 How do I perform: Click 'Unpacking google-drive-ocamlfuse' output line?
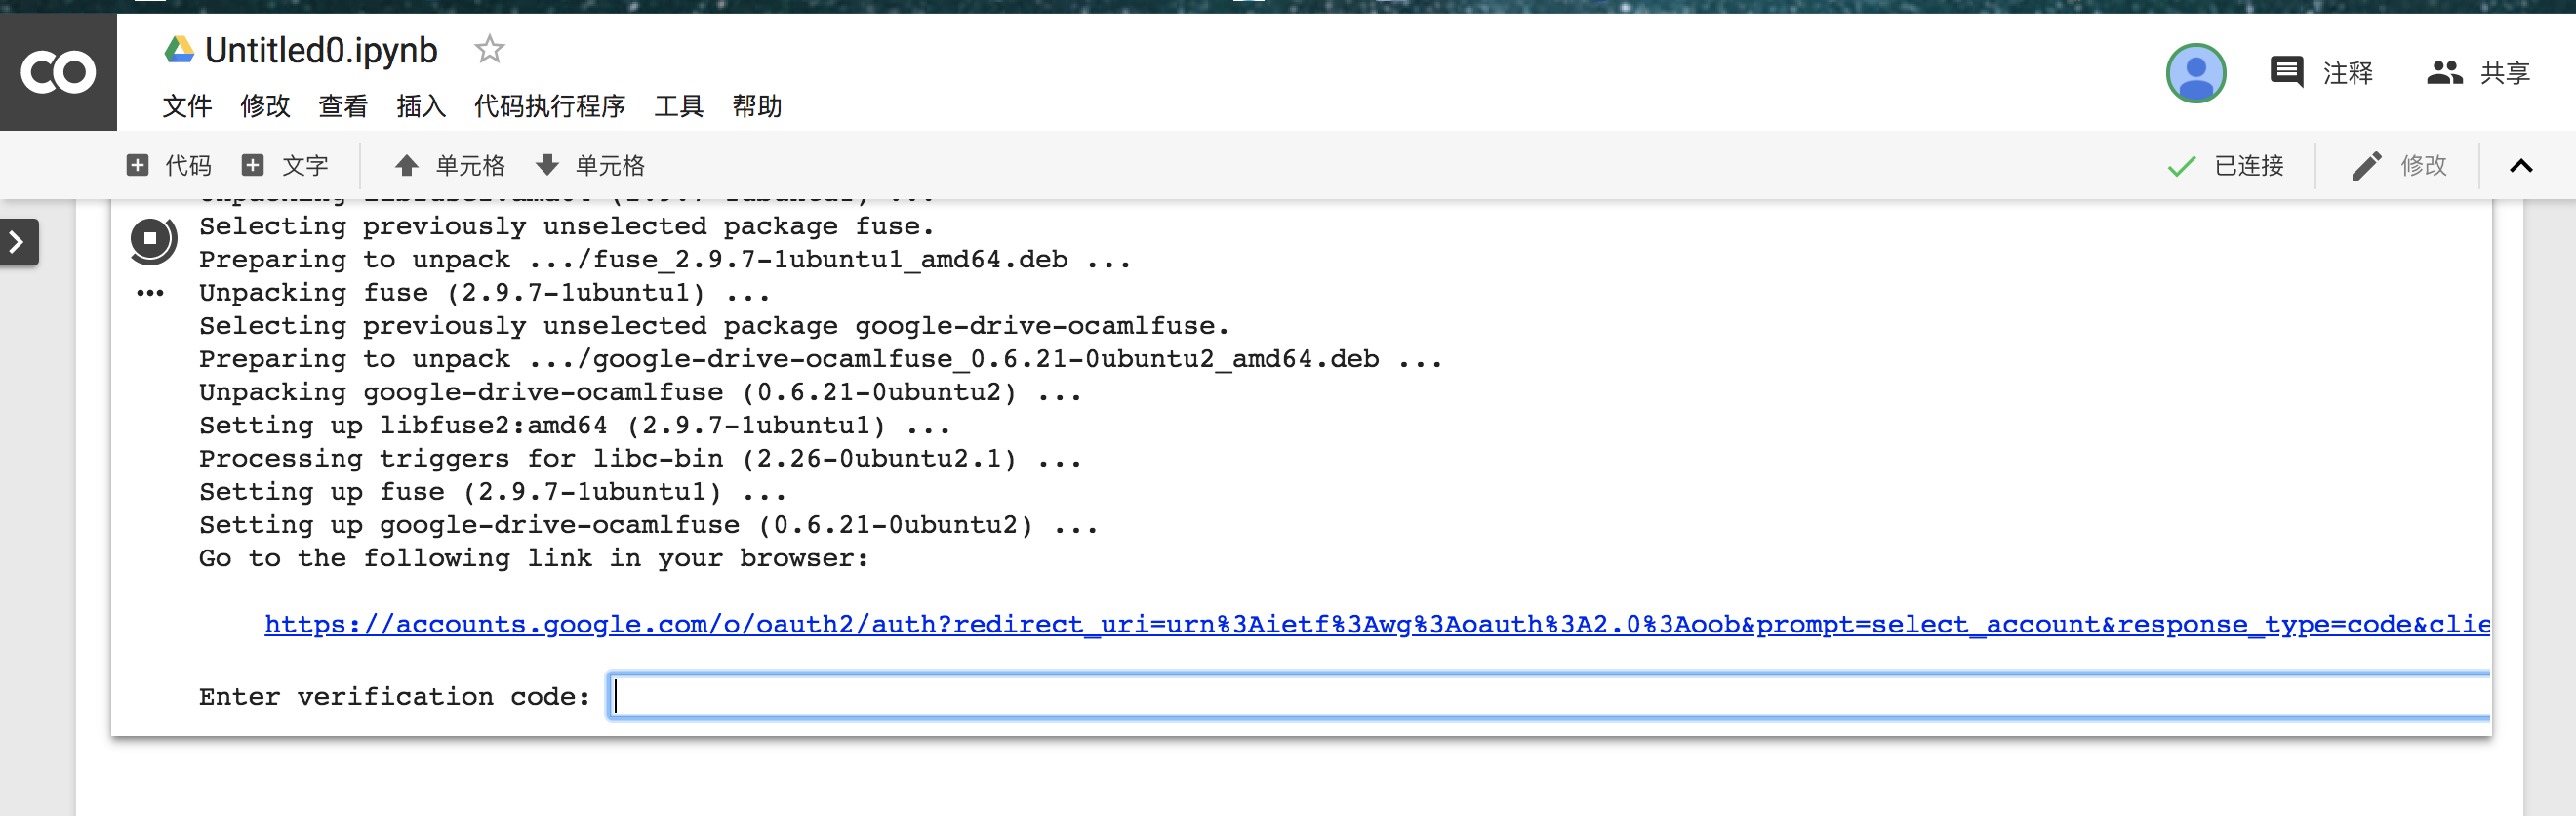(x=640, y=392)
